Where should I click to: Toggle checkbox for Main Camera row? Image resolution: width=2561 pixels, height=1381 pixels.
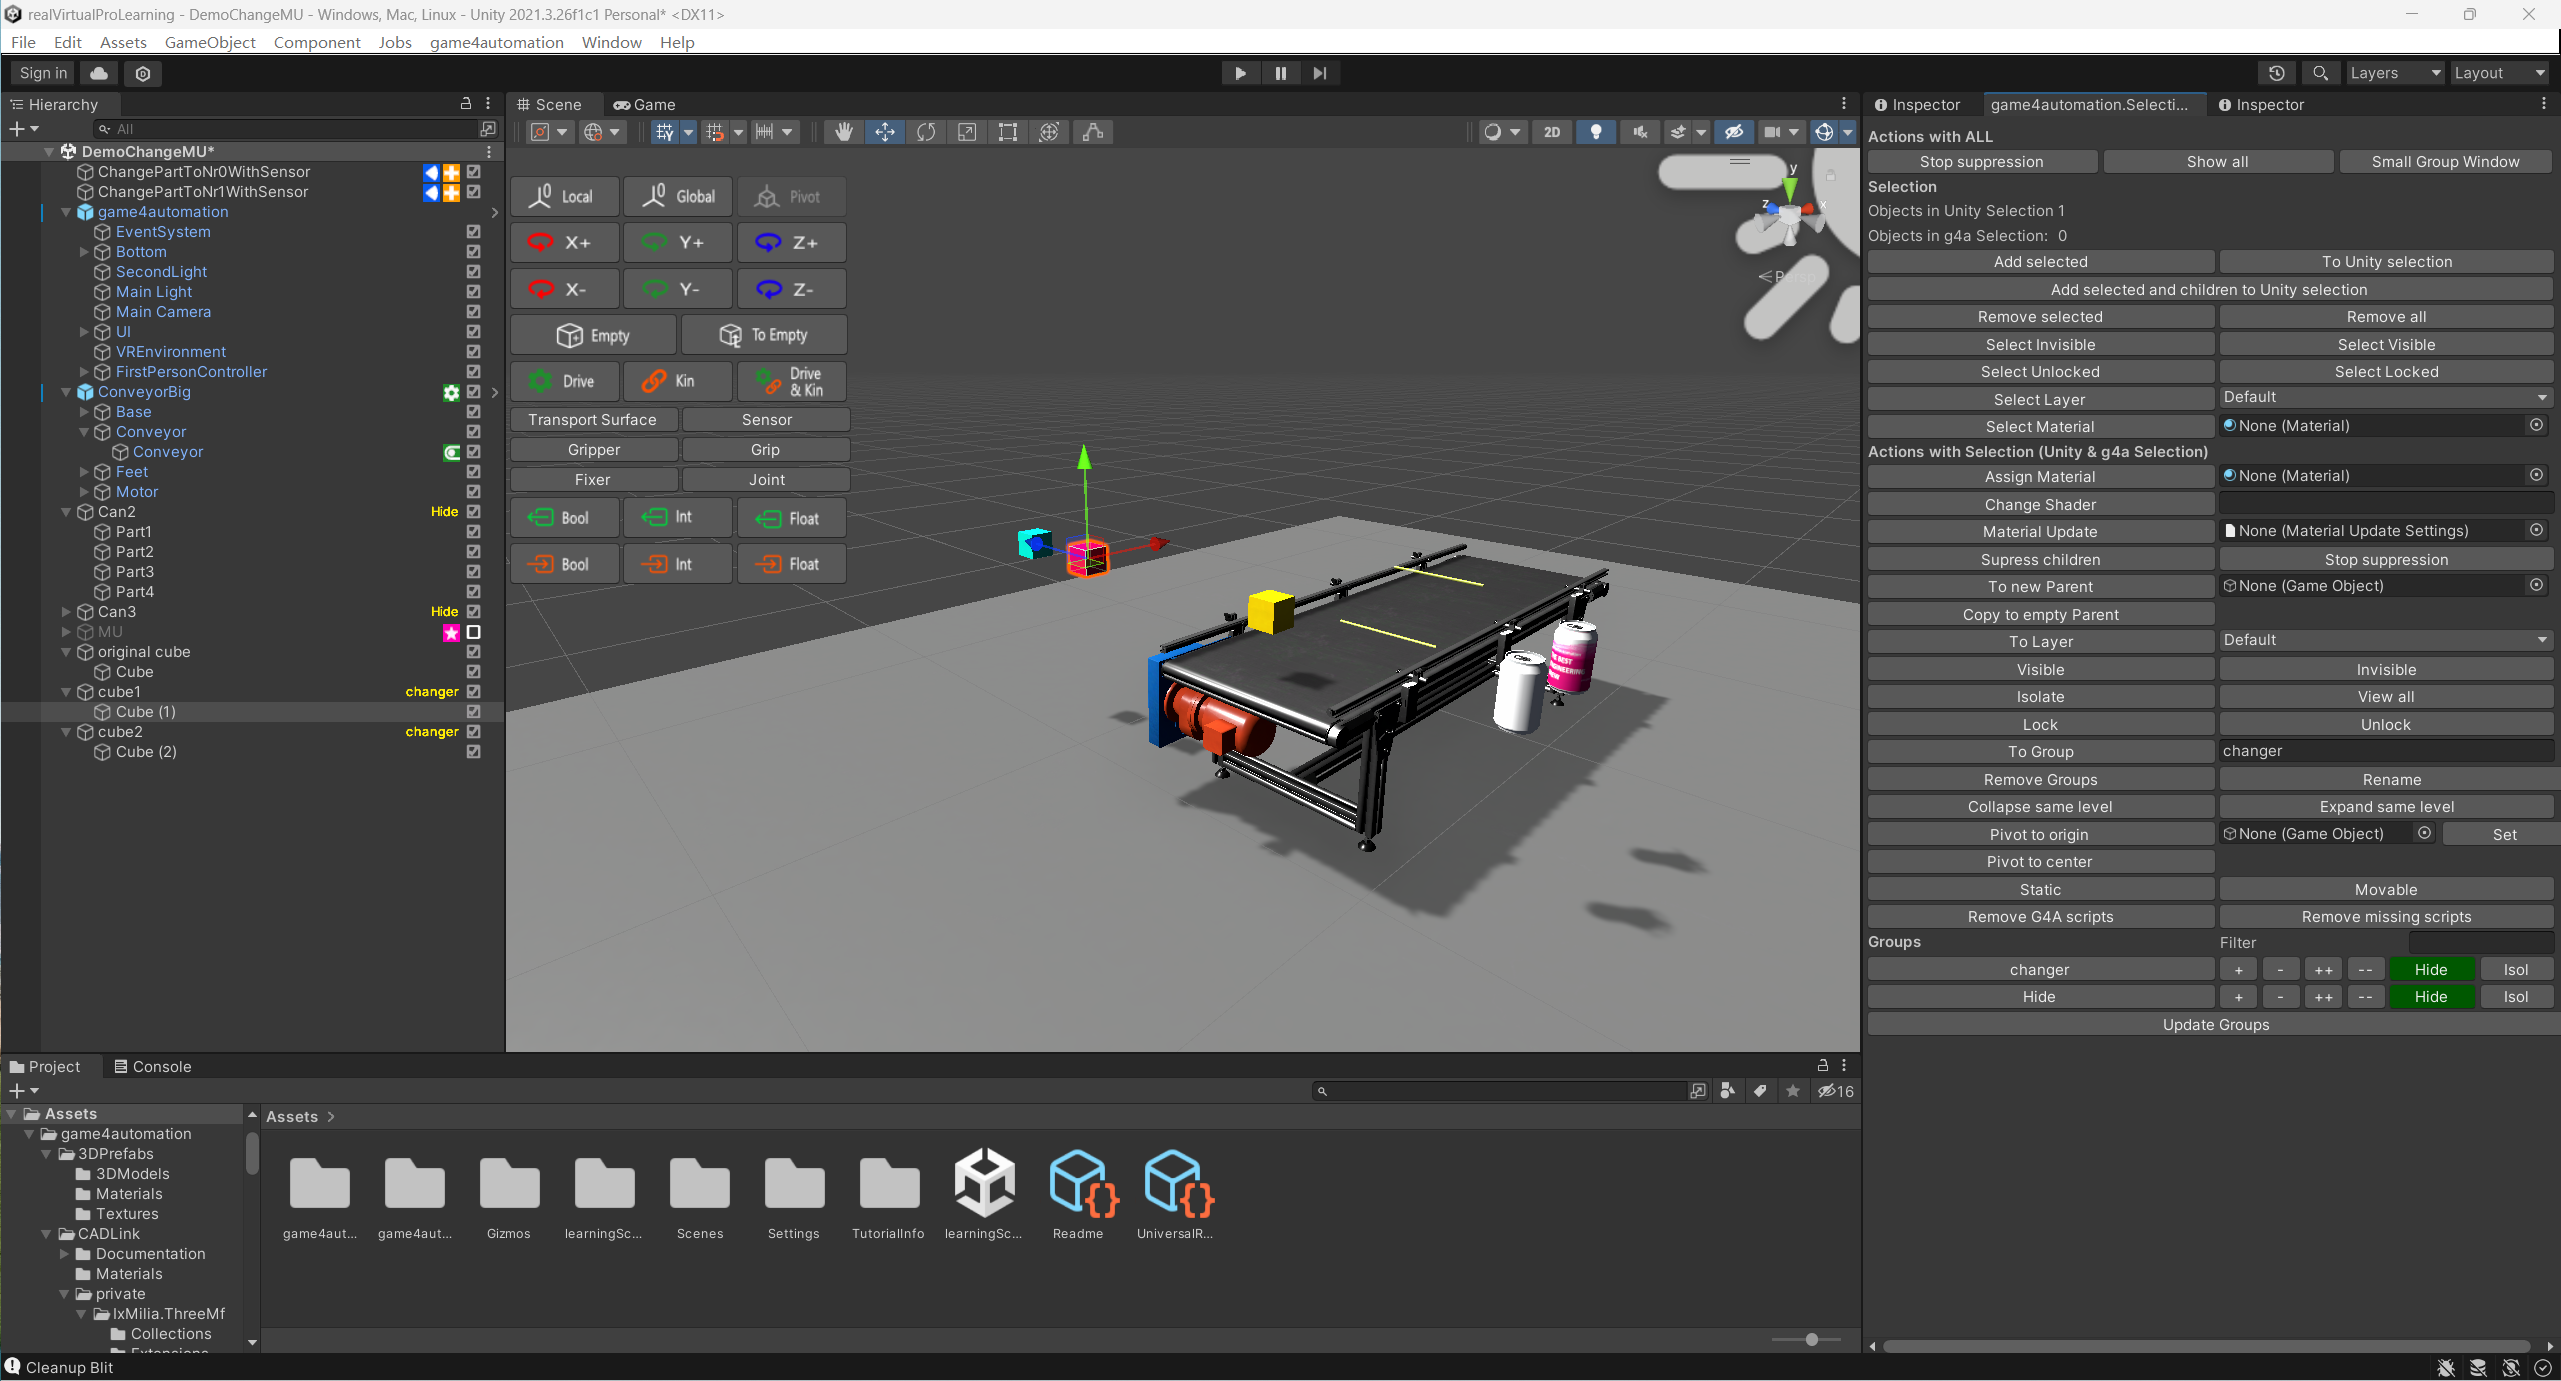click(x=474, y=312)
